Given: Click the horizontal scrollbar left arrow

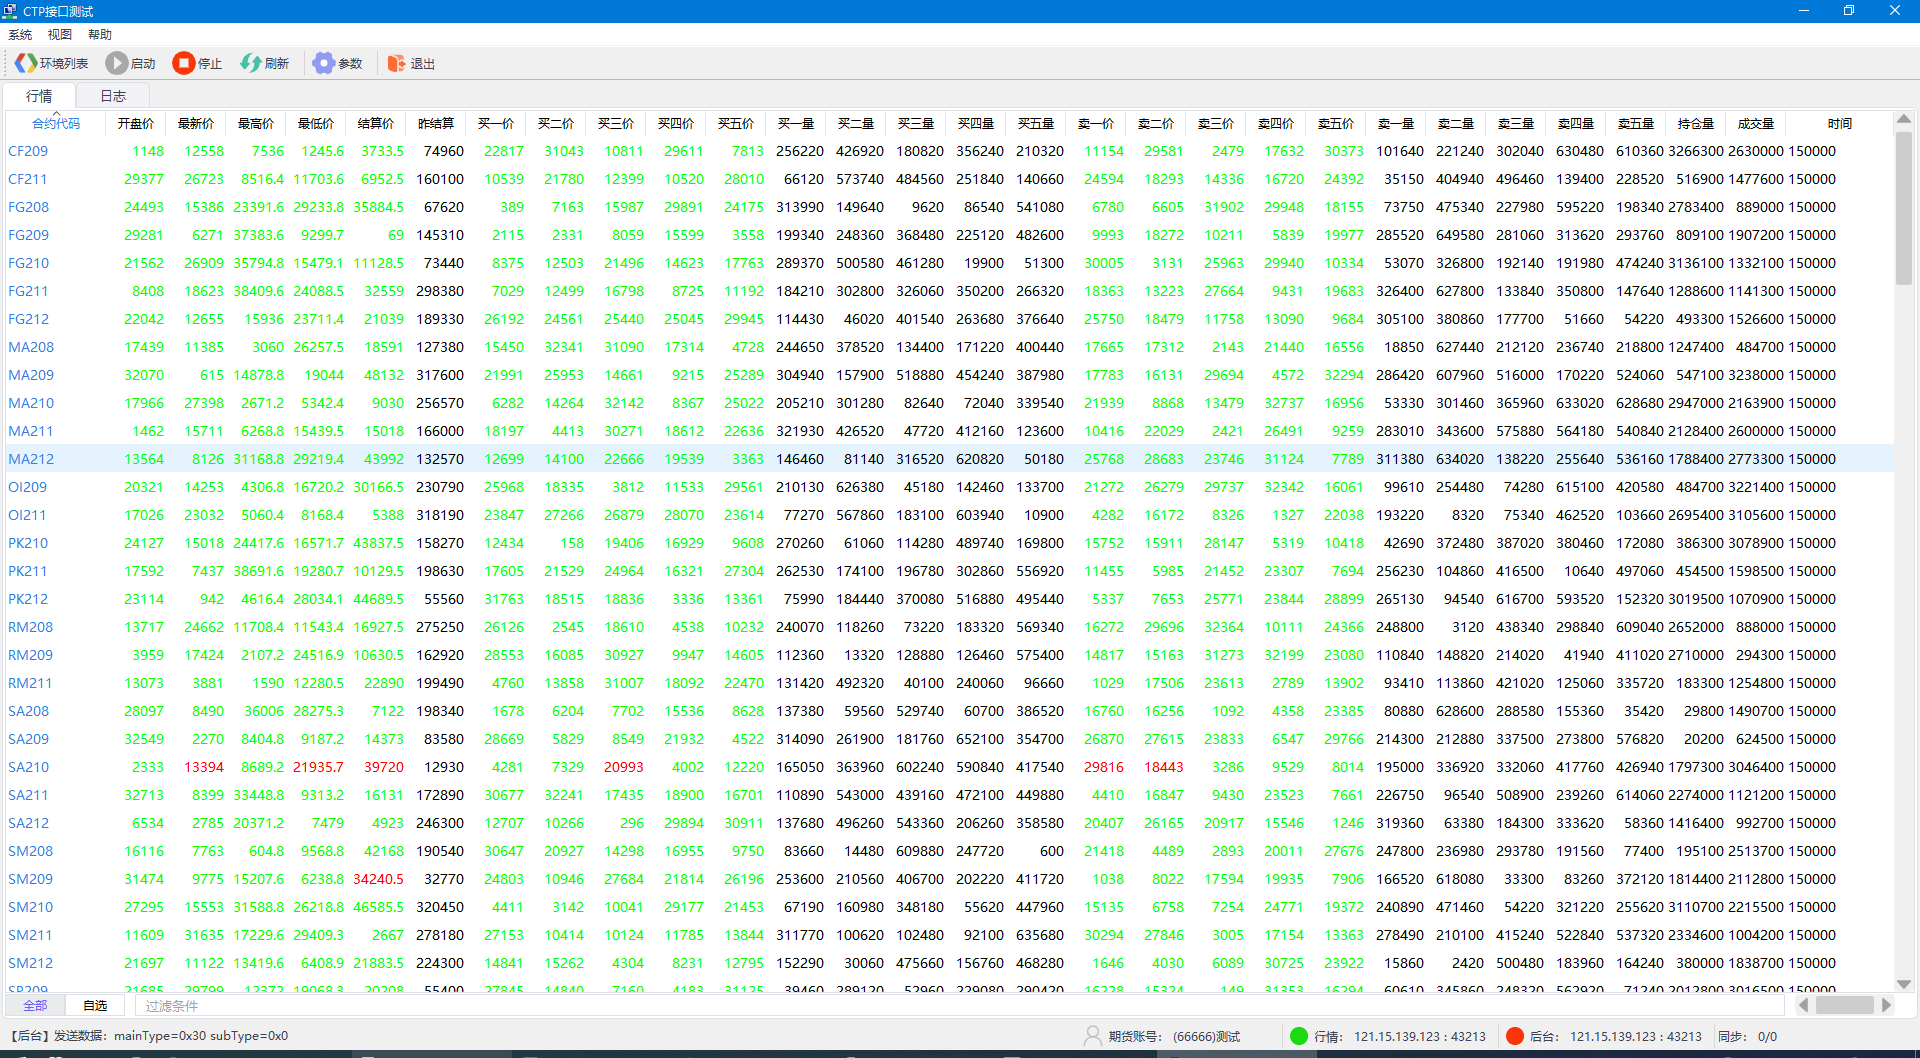Looking at the screenshot, I should (x=1803, y=1005).
